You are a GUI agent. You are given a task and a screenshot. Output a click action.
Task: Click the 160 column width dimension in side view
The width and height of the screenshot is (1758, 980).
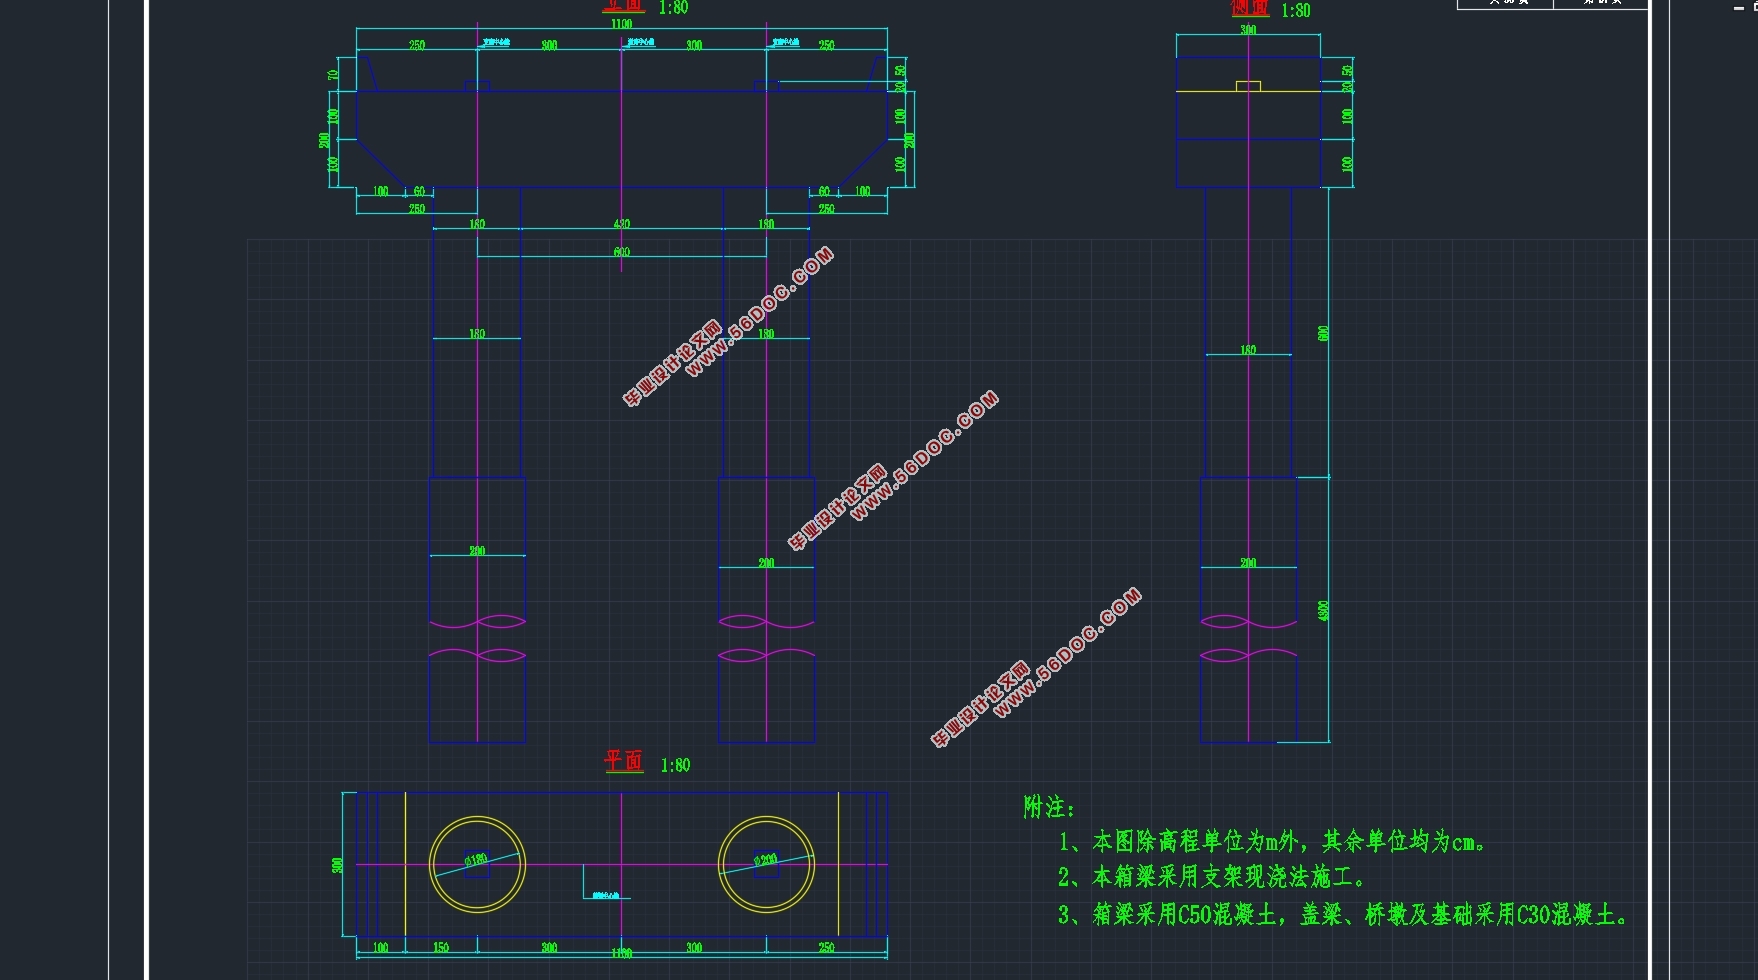(1248, 350)
